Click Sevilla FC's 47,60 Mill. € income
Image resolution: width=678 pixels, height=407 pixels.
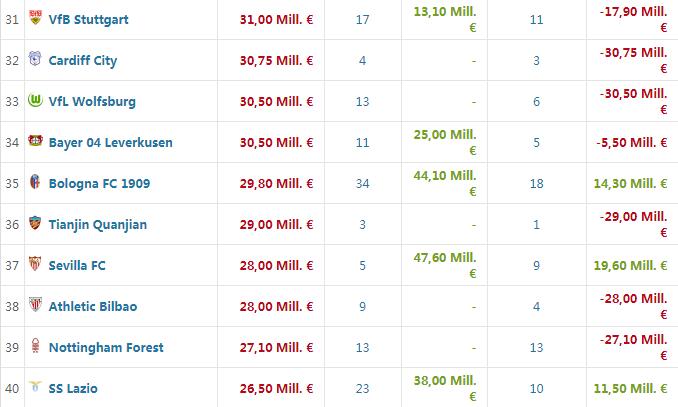(445, 266)
